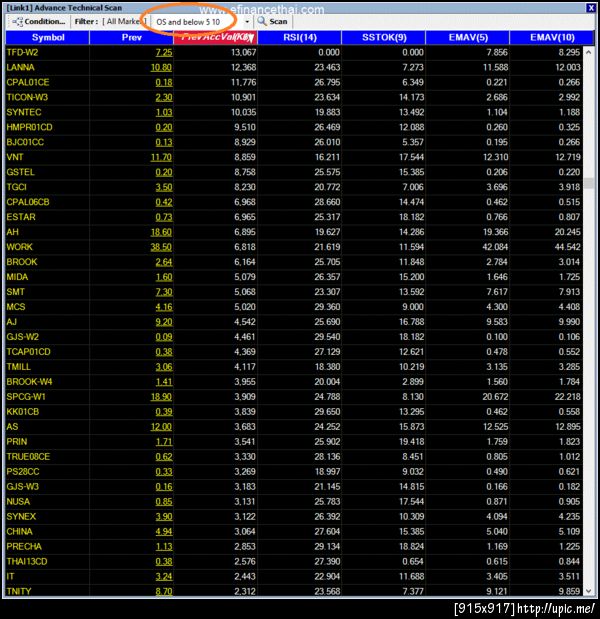
Task: Select symbol GJS-W2
Action: (22, 337)
